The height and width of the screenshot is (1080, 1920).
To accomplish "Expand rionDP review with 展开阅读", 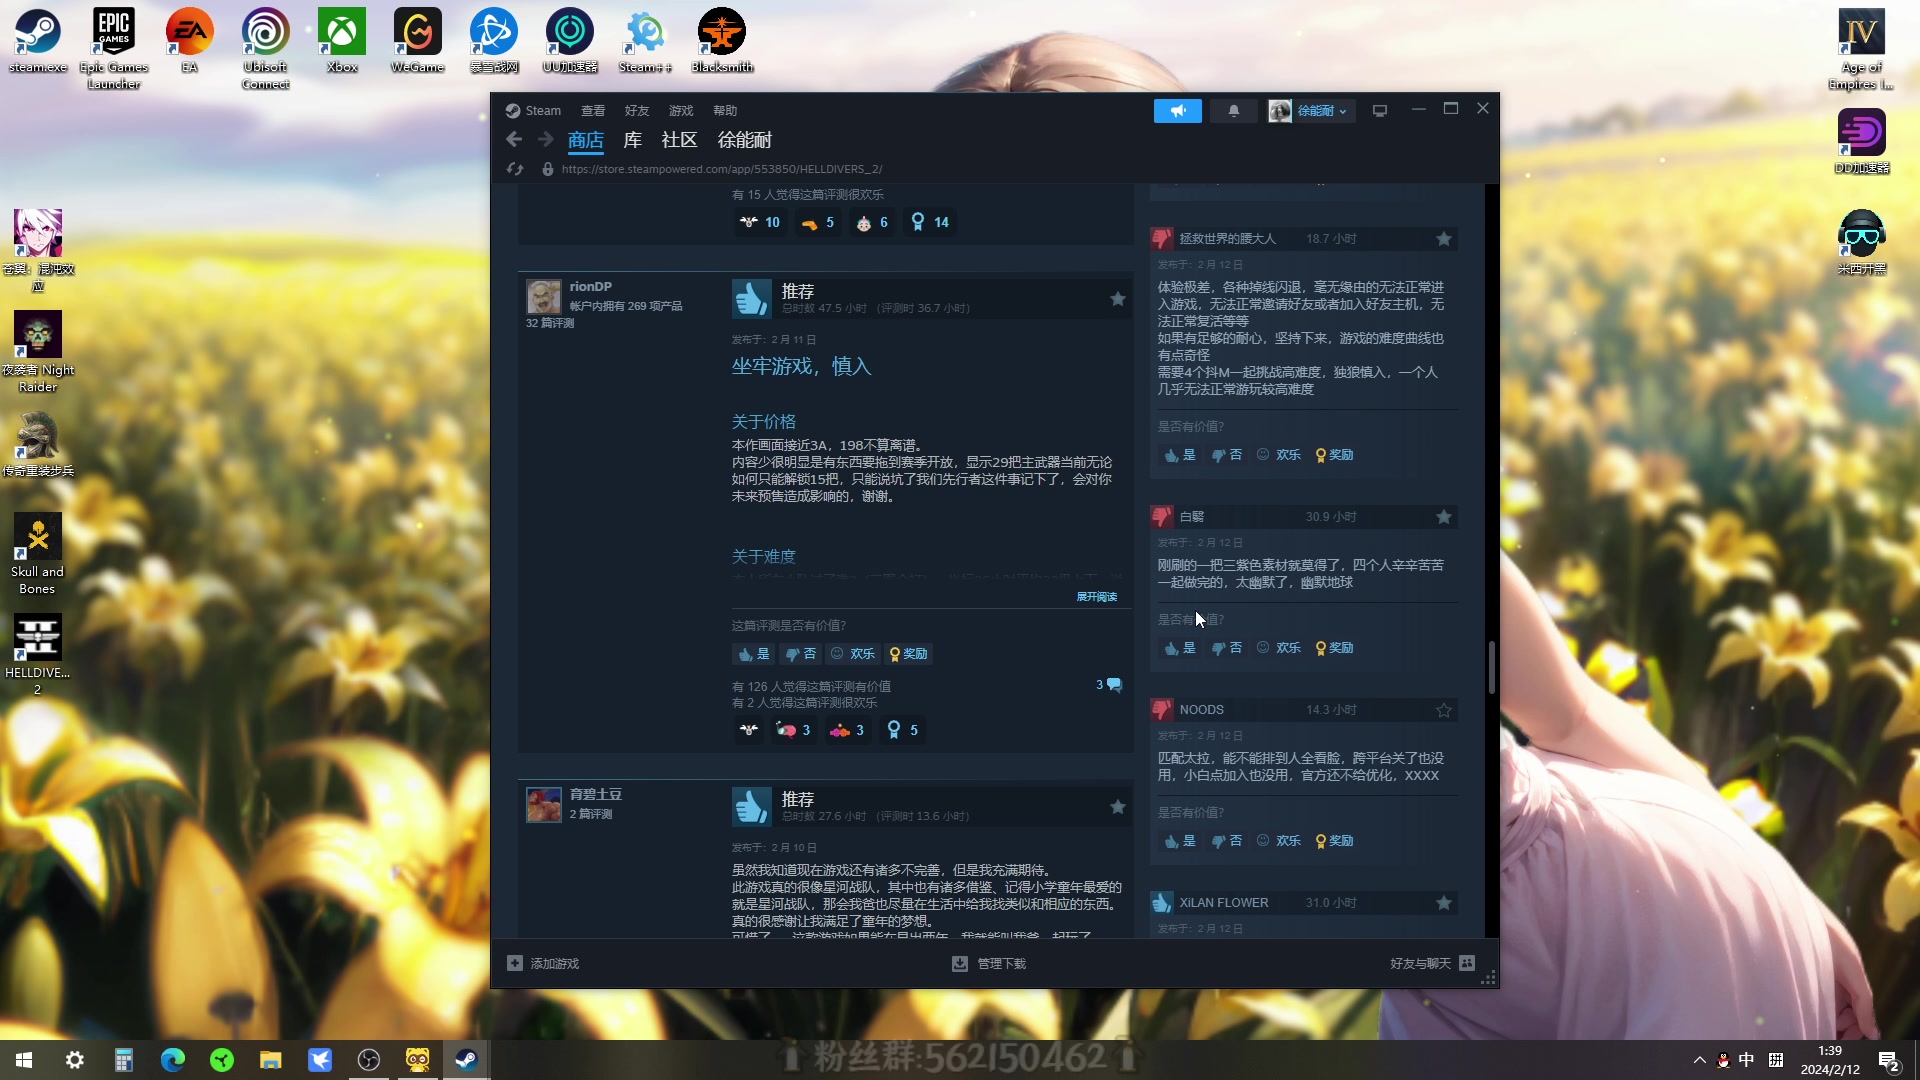I will [x=1096, y=597].
